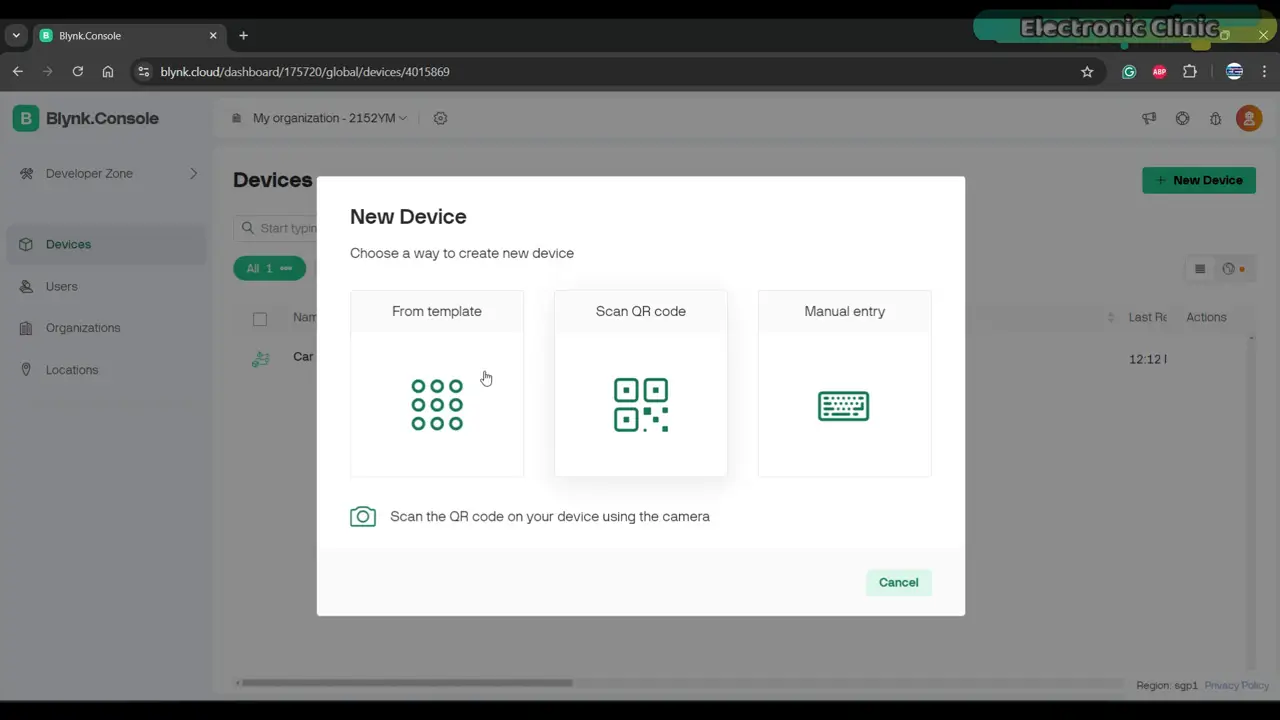
Task: Click the browser back arrow
Action: 17,71
